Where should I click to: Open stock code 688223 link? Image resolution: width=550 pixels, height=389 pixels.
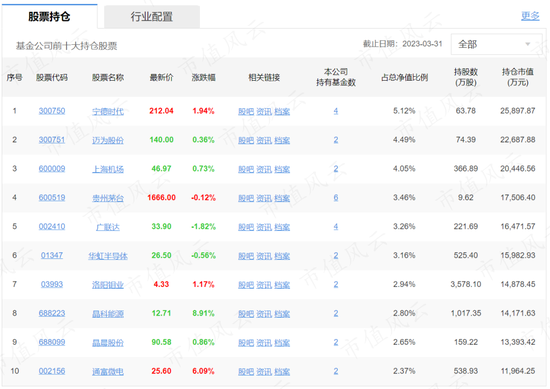[52, 313]
